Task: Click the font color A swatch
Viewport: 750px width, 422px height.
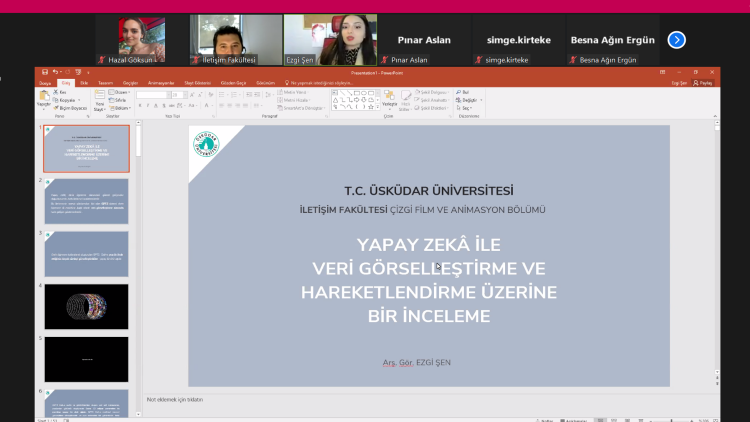Action: pos(207,105)
